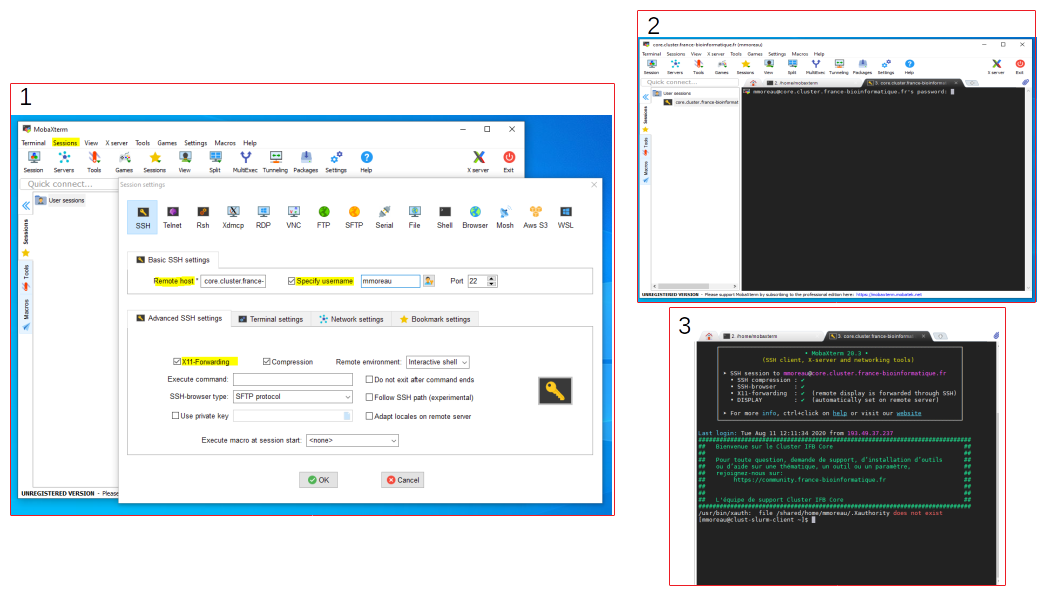The width and height of the screenshot is (1058, 595).
Task: Choose FTP session type
Action: (x=324, y=217)
